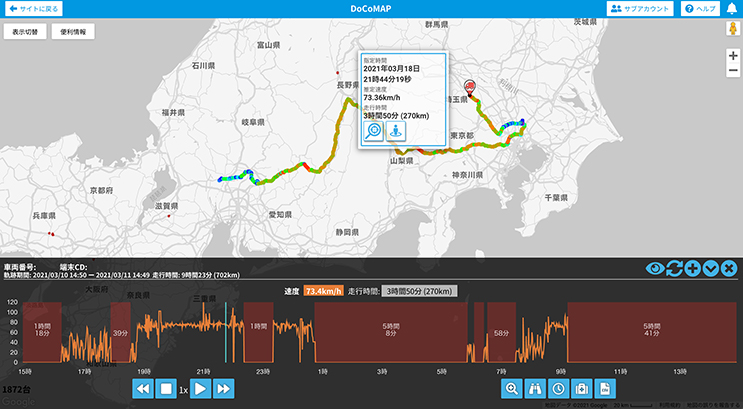Click the street view person icon in popup
The image size is (743, 409).
point(396,130)
